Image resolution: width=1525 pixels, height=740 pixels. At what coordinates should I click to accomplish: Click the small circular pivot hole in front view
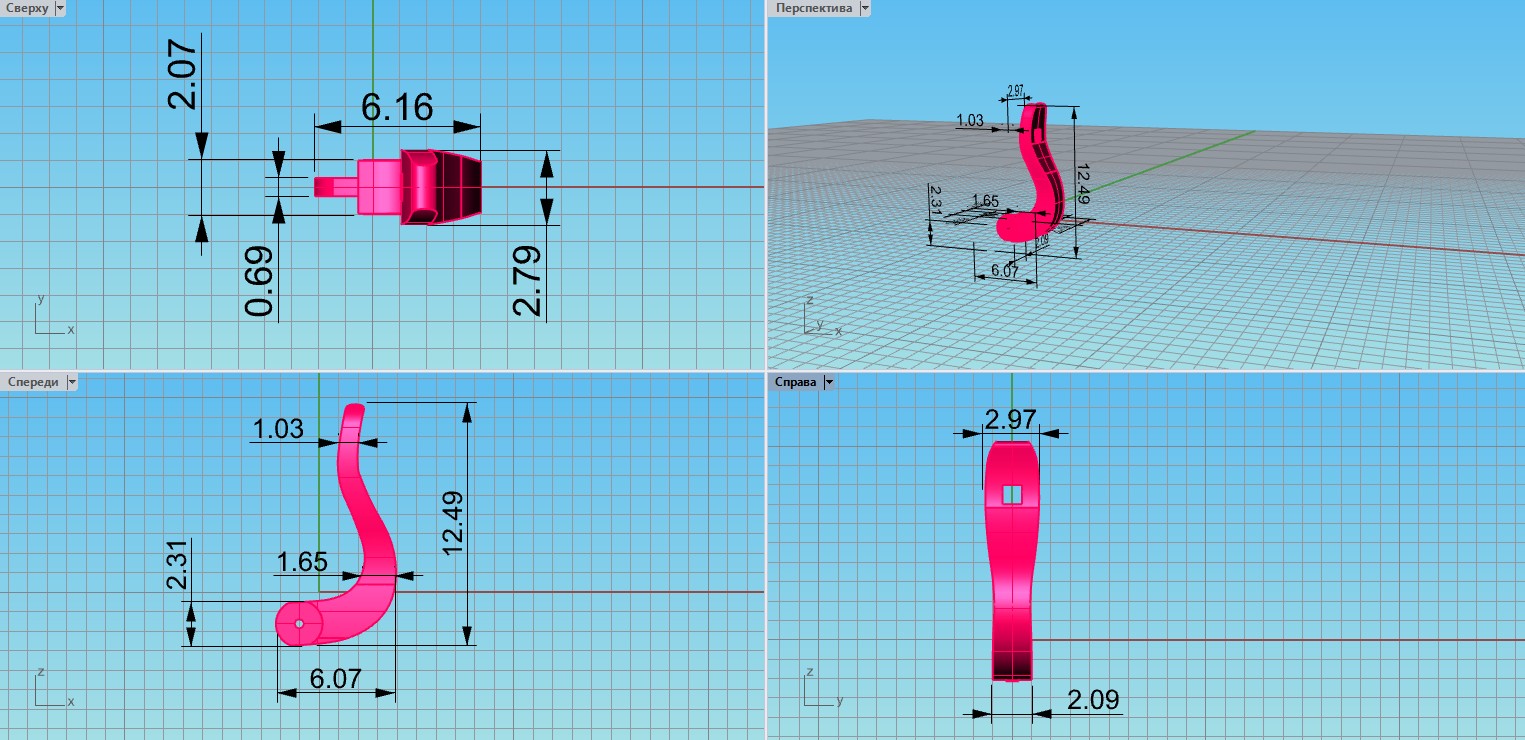[x=299, y=623]
